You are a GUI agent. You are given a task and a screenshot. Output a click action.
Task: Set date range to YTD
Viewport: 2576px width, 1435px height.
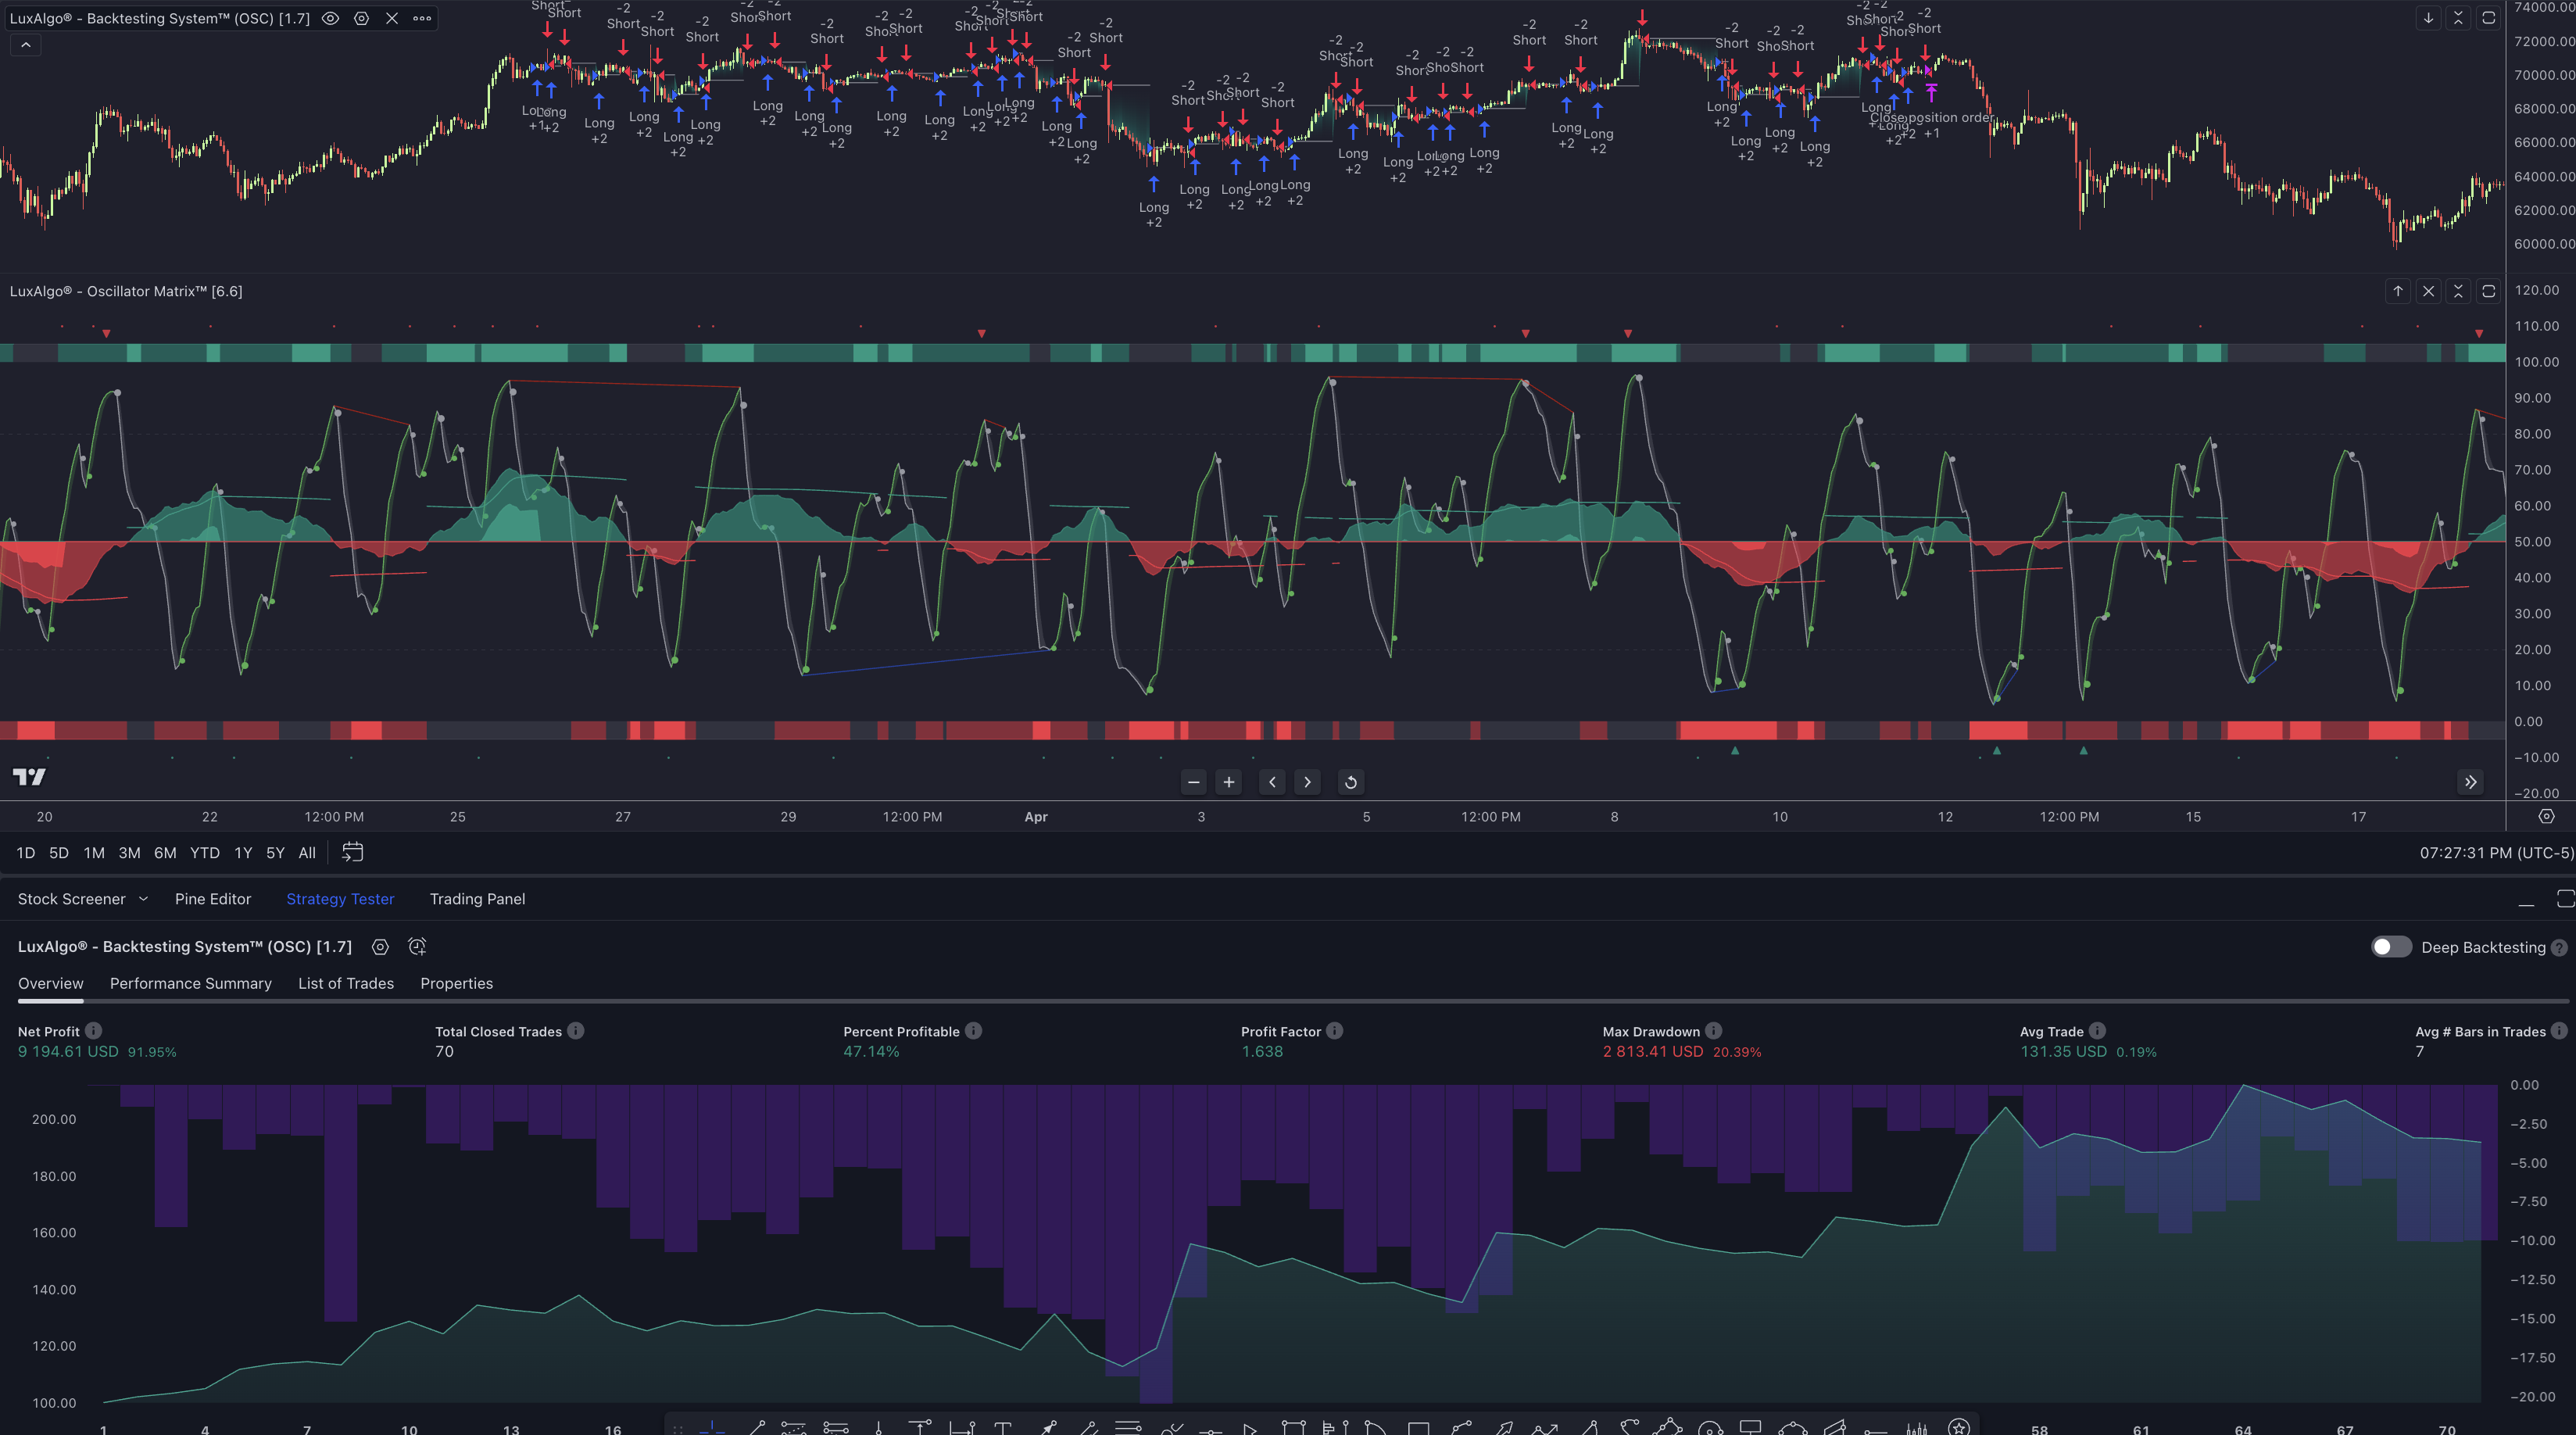coord(205,853)
